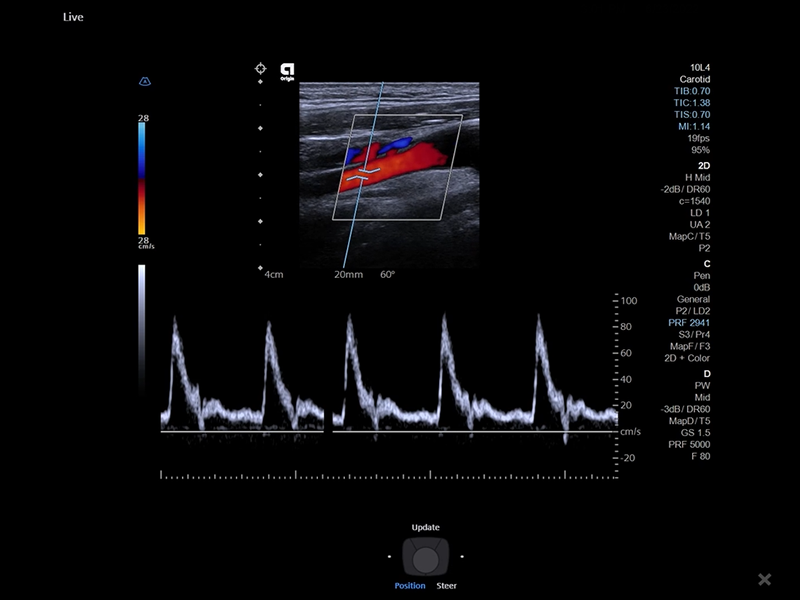Click the 10L4 transducer label
The image size is (800, 600).
tap(699, 67)
